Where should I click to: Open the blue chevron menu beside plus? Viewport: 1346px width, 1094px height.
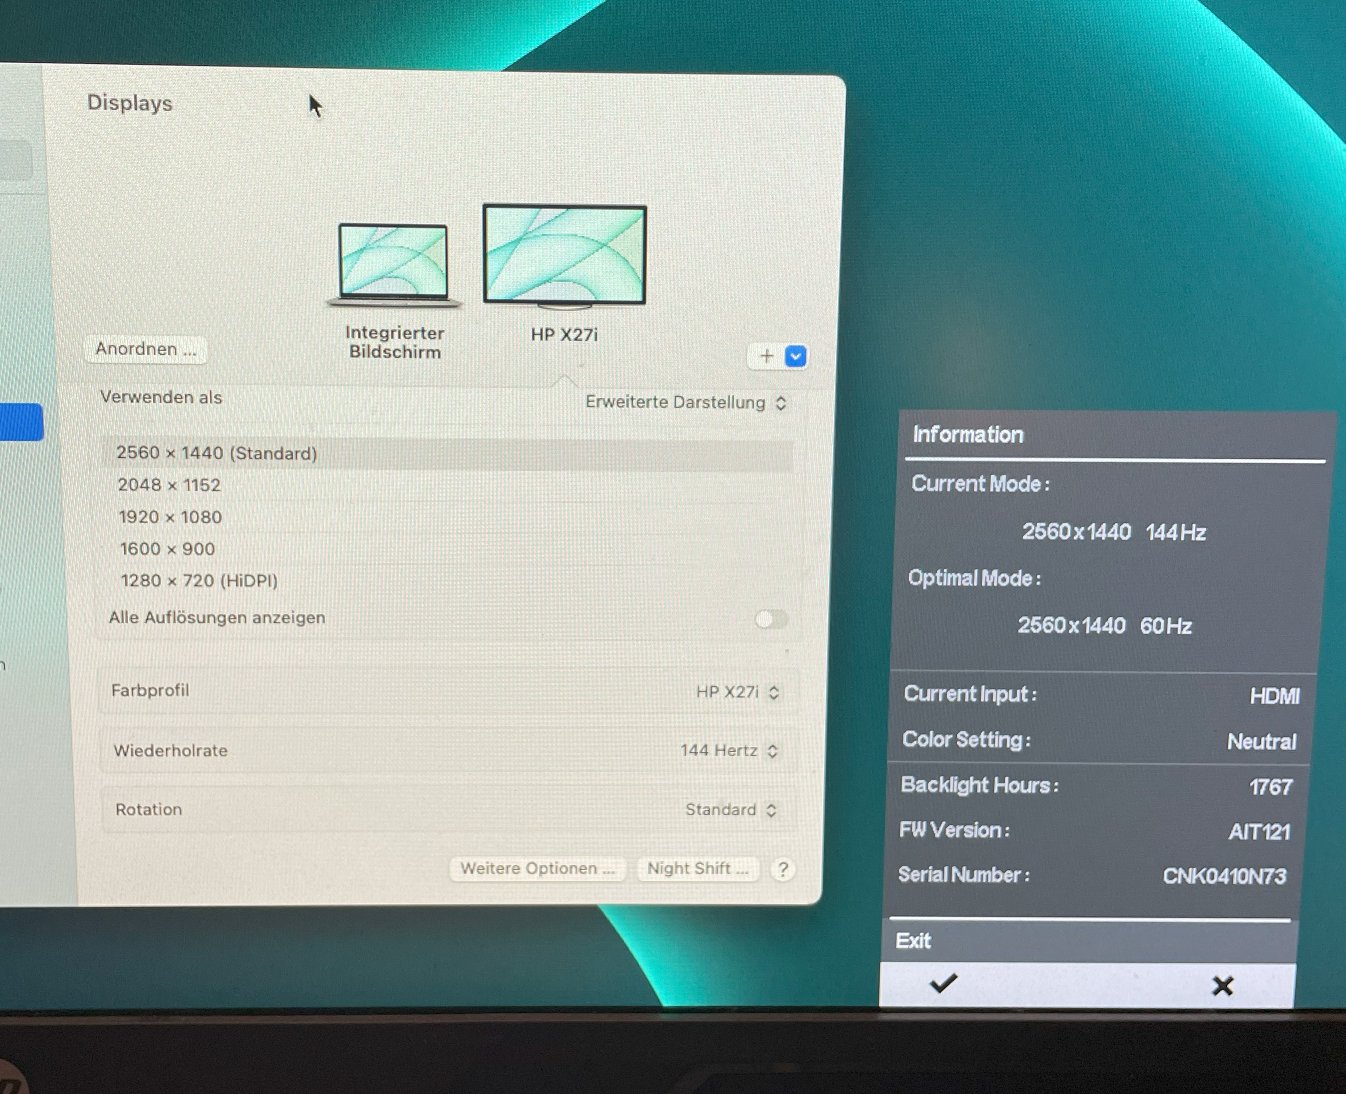pyautogui.click(x=796, y=356)
